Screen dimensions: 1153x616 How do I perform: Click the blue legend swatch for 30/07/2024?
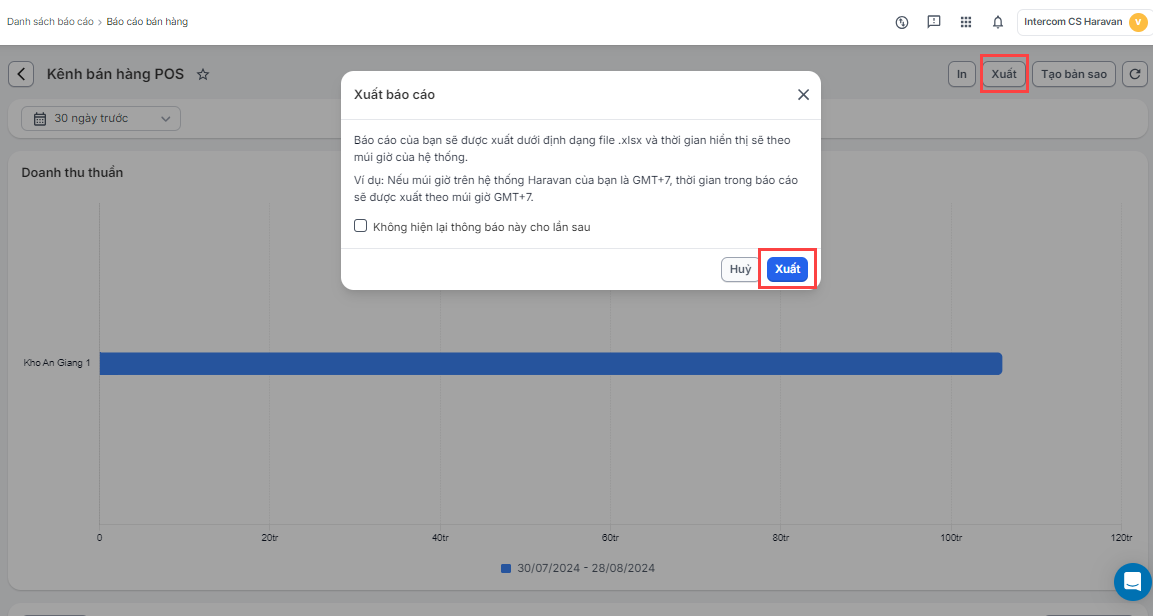point(506,568)
